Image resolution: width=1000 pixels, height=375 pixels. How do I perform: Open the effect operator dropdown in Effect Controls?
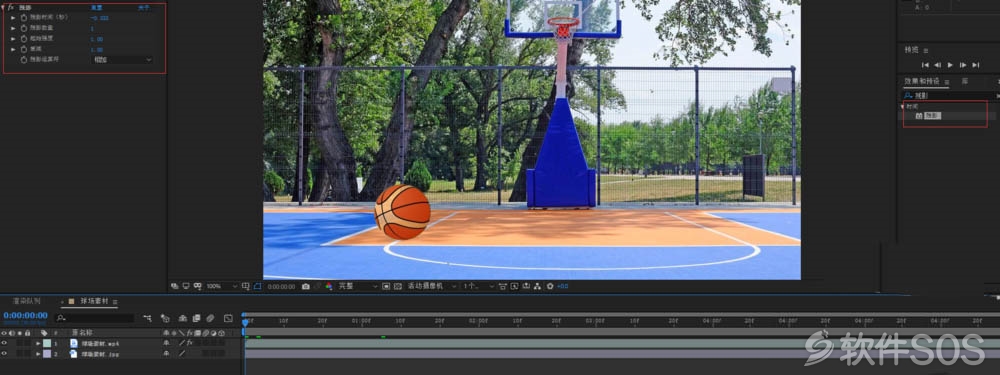[x=122, y=59]
